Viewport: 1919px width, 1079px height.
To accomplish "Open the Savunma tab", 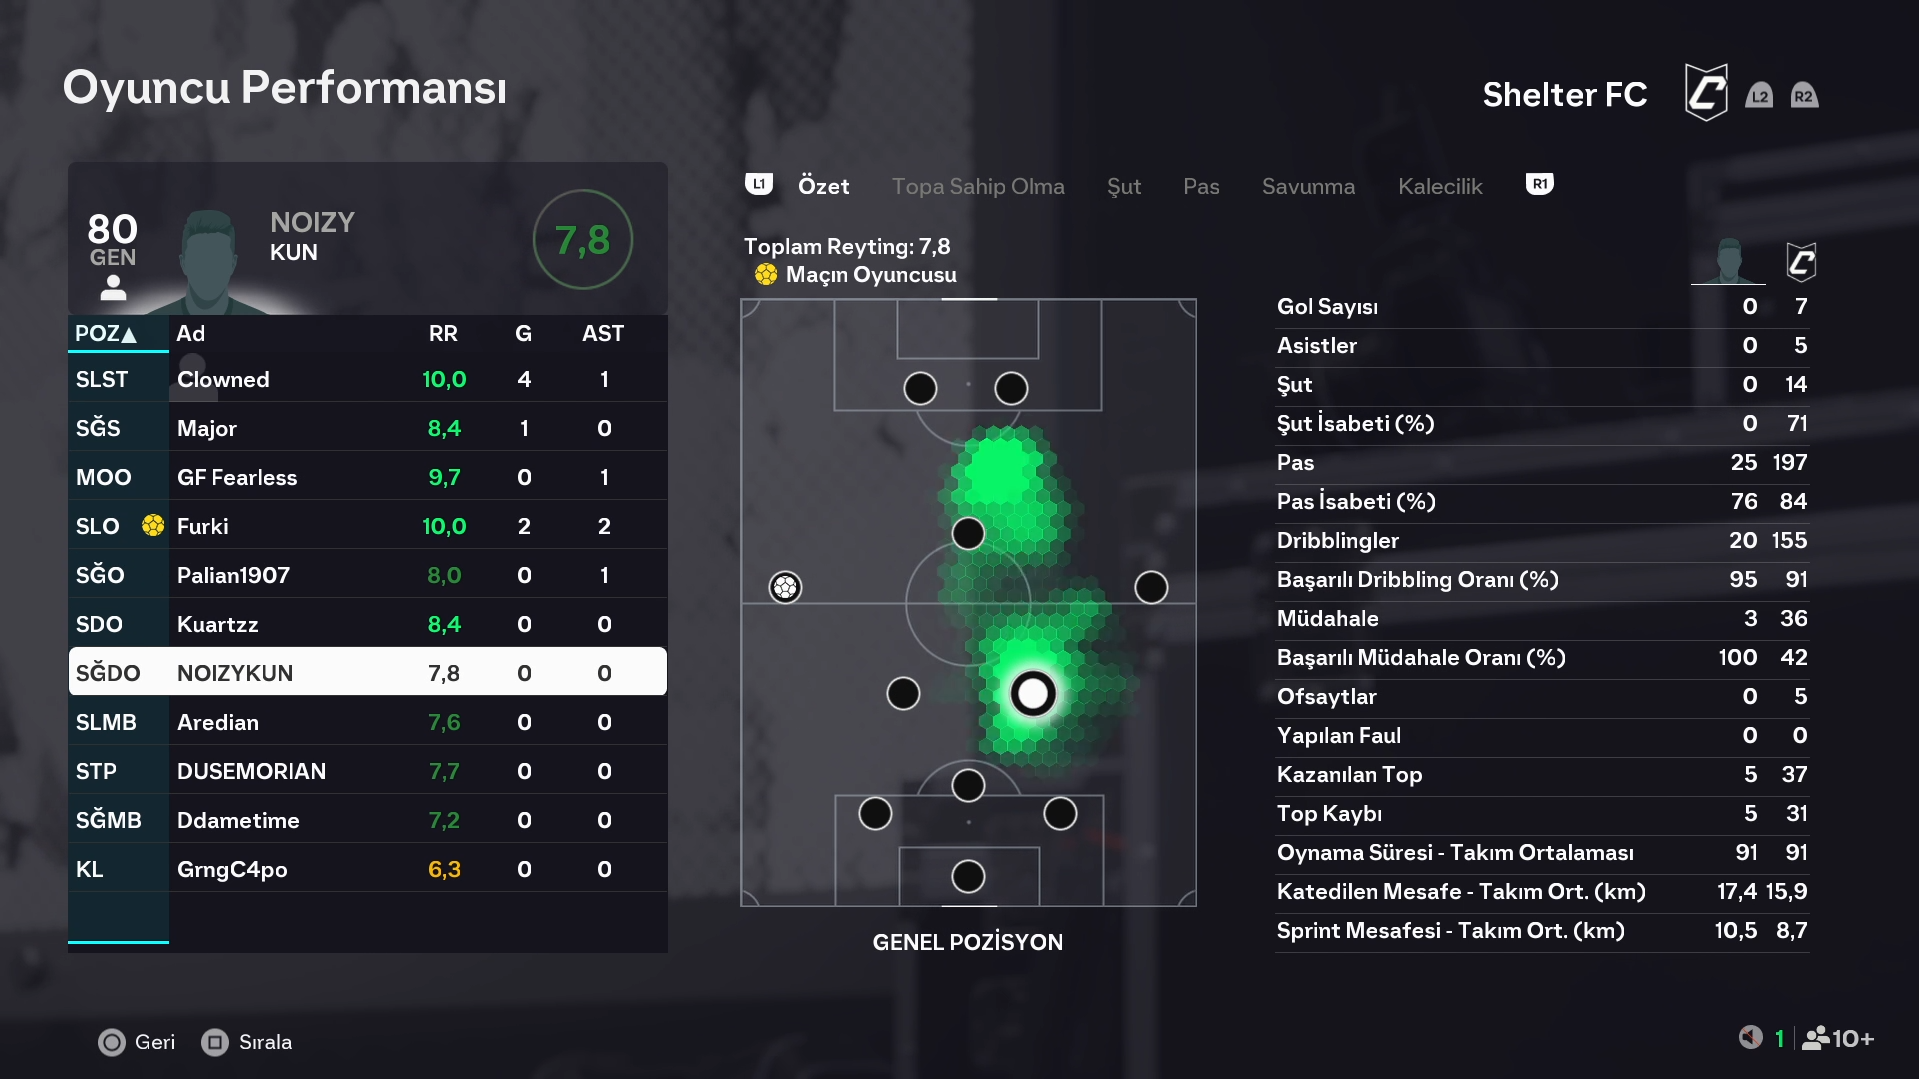I will point(1308,186).
